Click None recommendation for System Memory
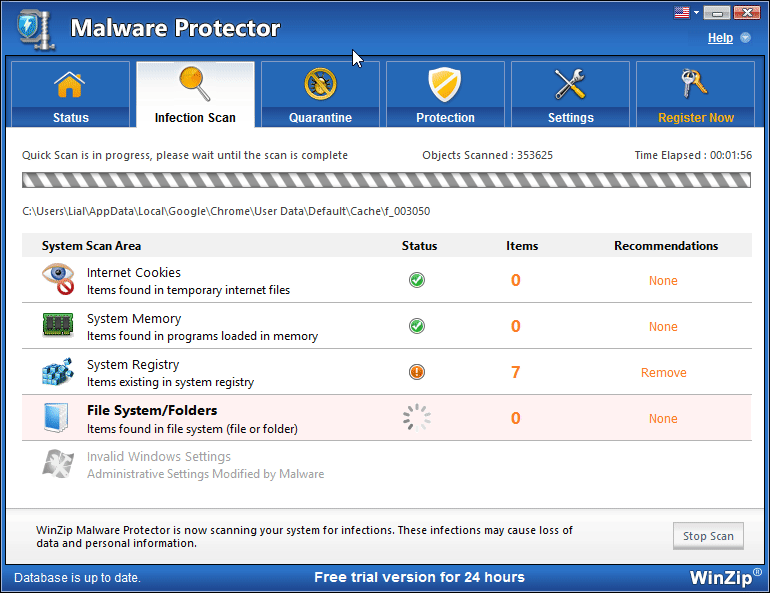 click(663, 327)
